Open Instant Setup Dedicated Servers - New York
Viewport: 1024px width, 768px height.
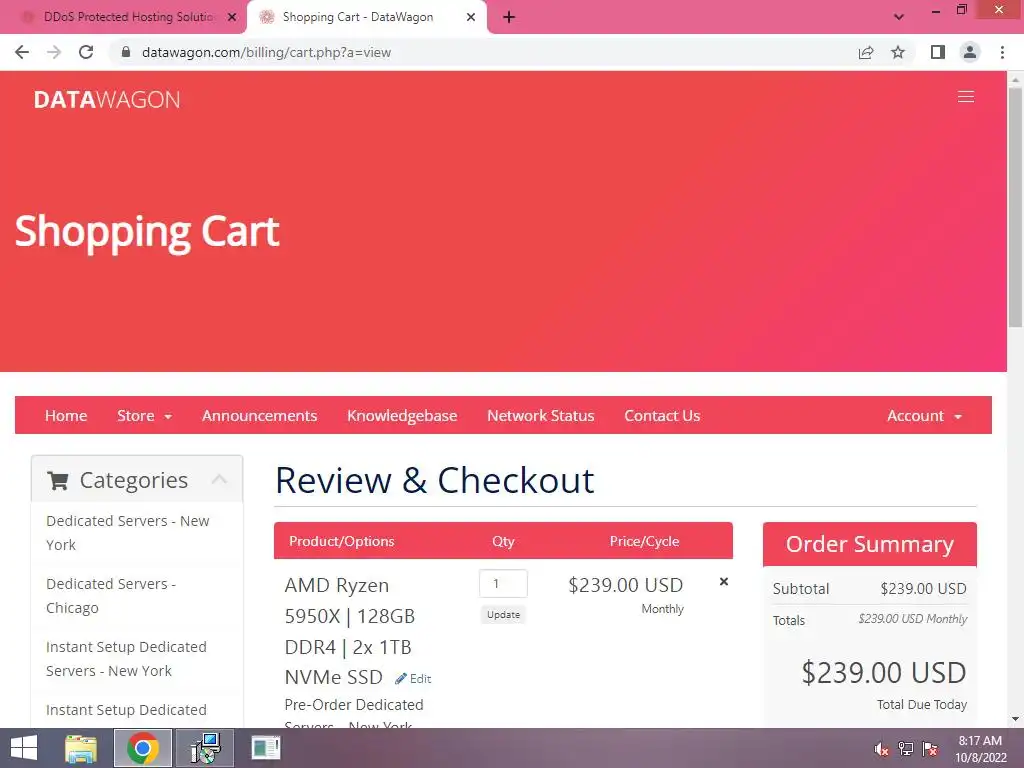point(126,659)
